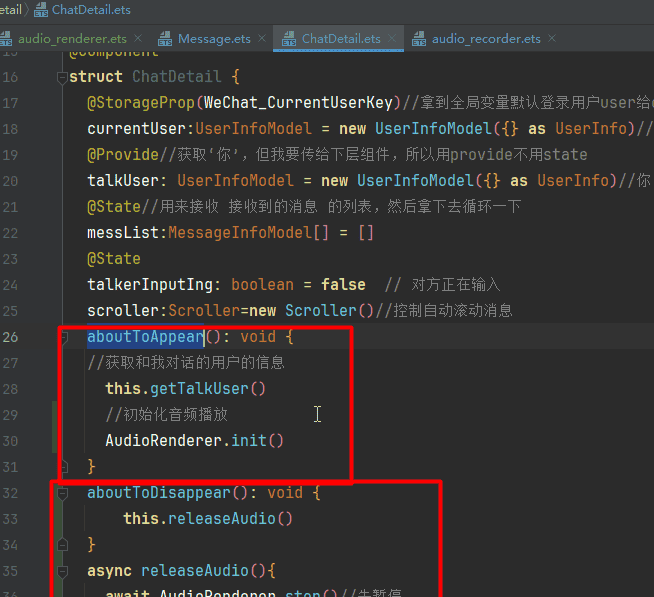The height and width of the screenshot is (597, 654).
Task: Click releaseAudio in async function definition
Action: 195,571
